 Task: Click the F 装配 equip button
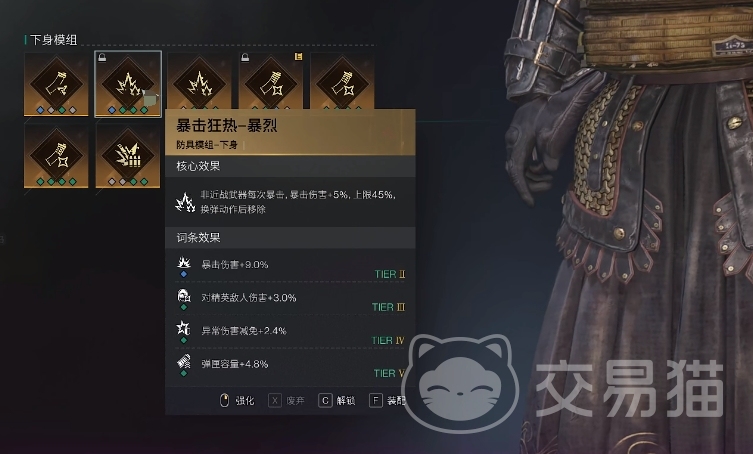coord(387,400)
